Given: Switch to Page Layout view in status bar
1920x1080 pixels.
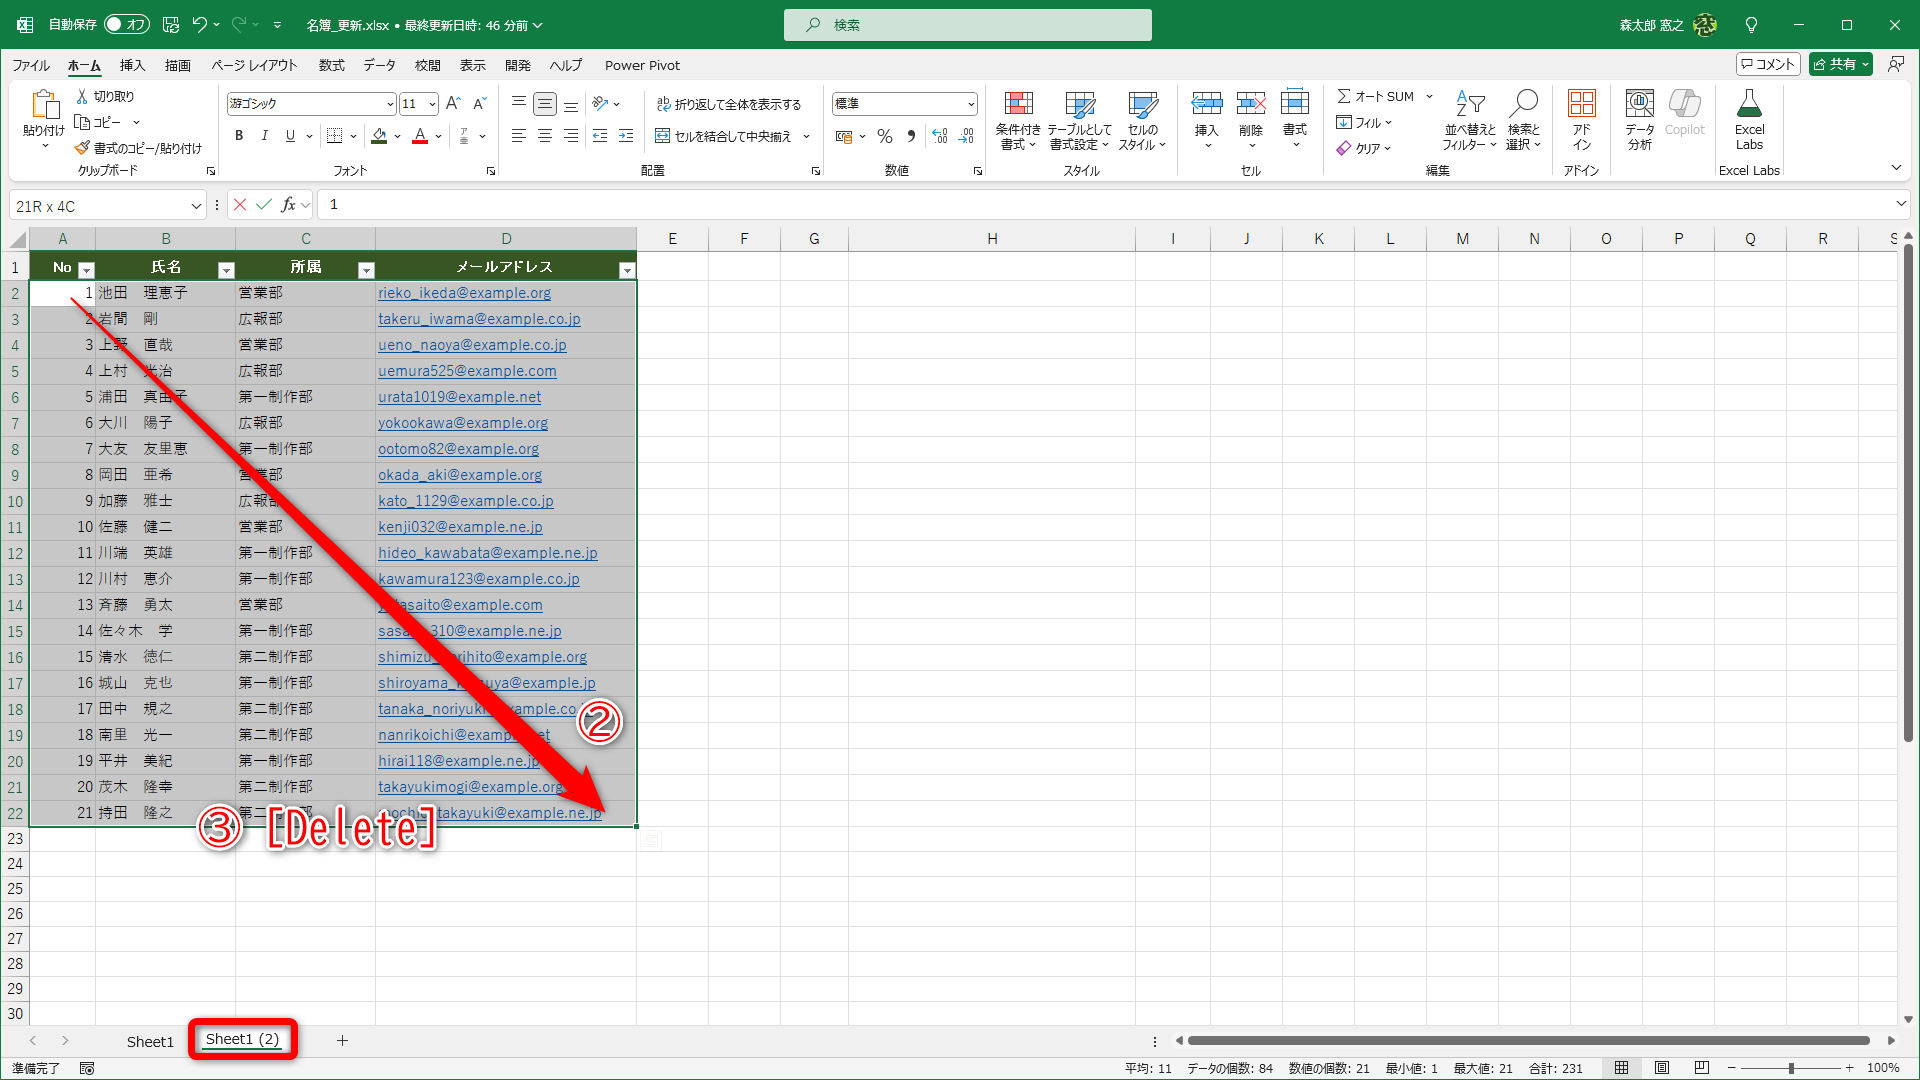Looking at the screenshot, I should [1662, 1068].
